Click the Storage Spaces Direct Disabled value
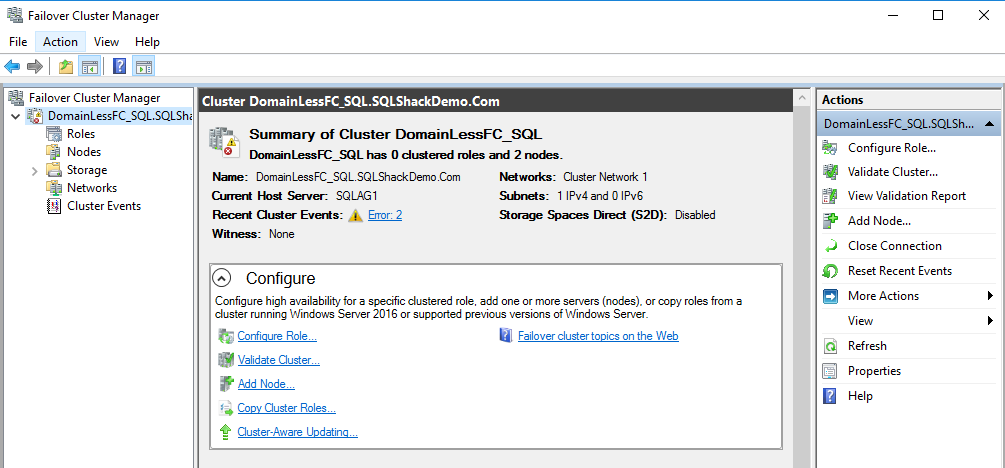 pyautogui.click(x=695, y=215)
